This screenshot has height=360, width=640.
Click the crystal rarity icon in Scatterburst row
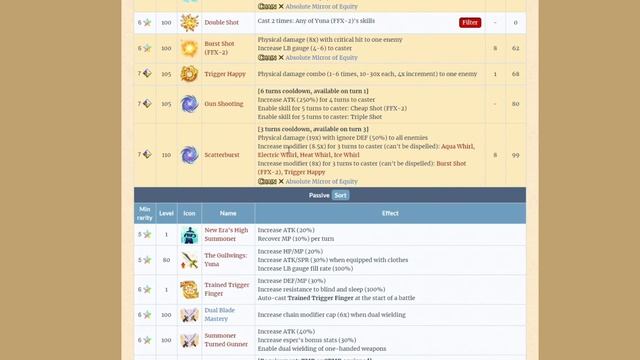click(147, 154)
